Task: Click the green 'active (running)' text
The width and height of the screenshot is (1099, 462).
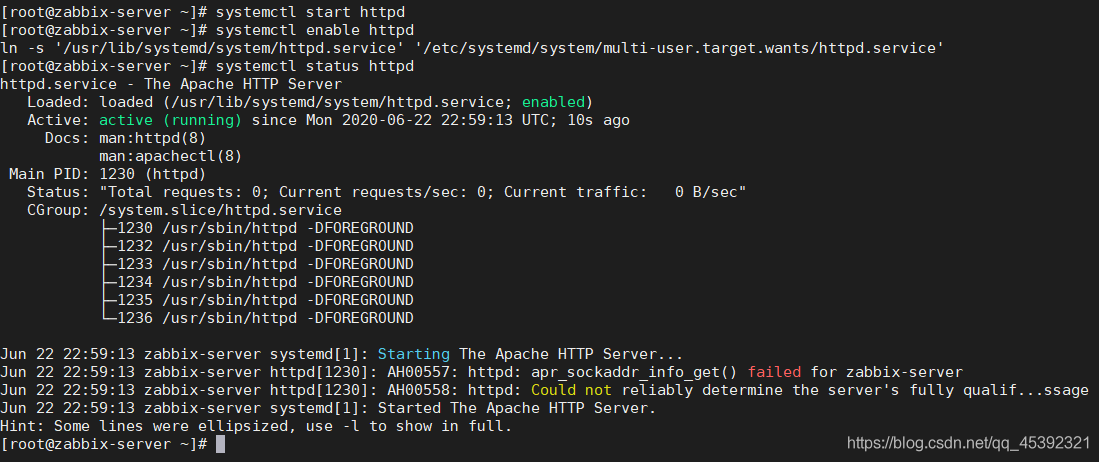Action: [170, 121]
